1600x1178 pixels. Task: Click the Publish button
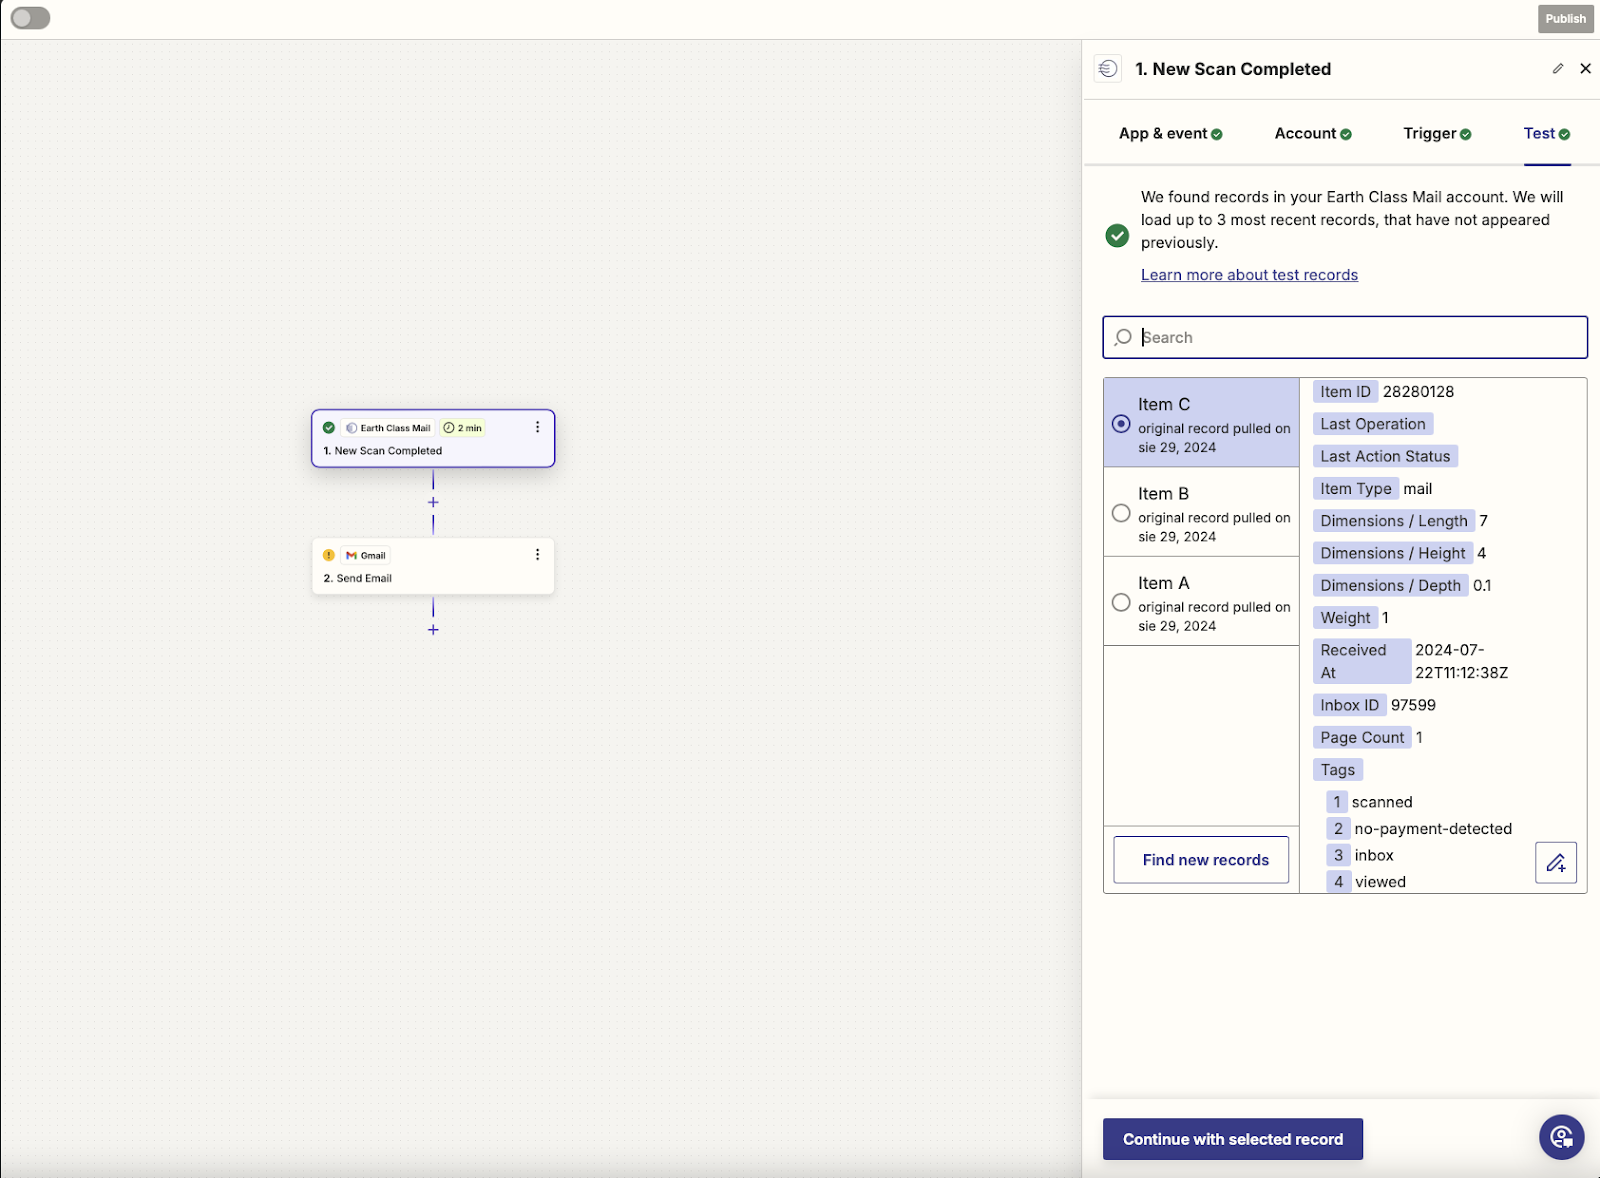click(1565, 18)
